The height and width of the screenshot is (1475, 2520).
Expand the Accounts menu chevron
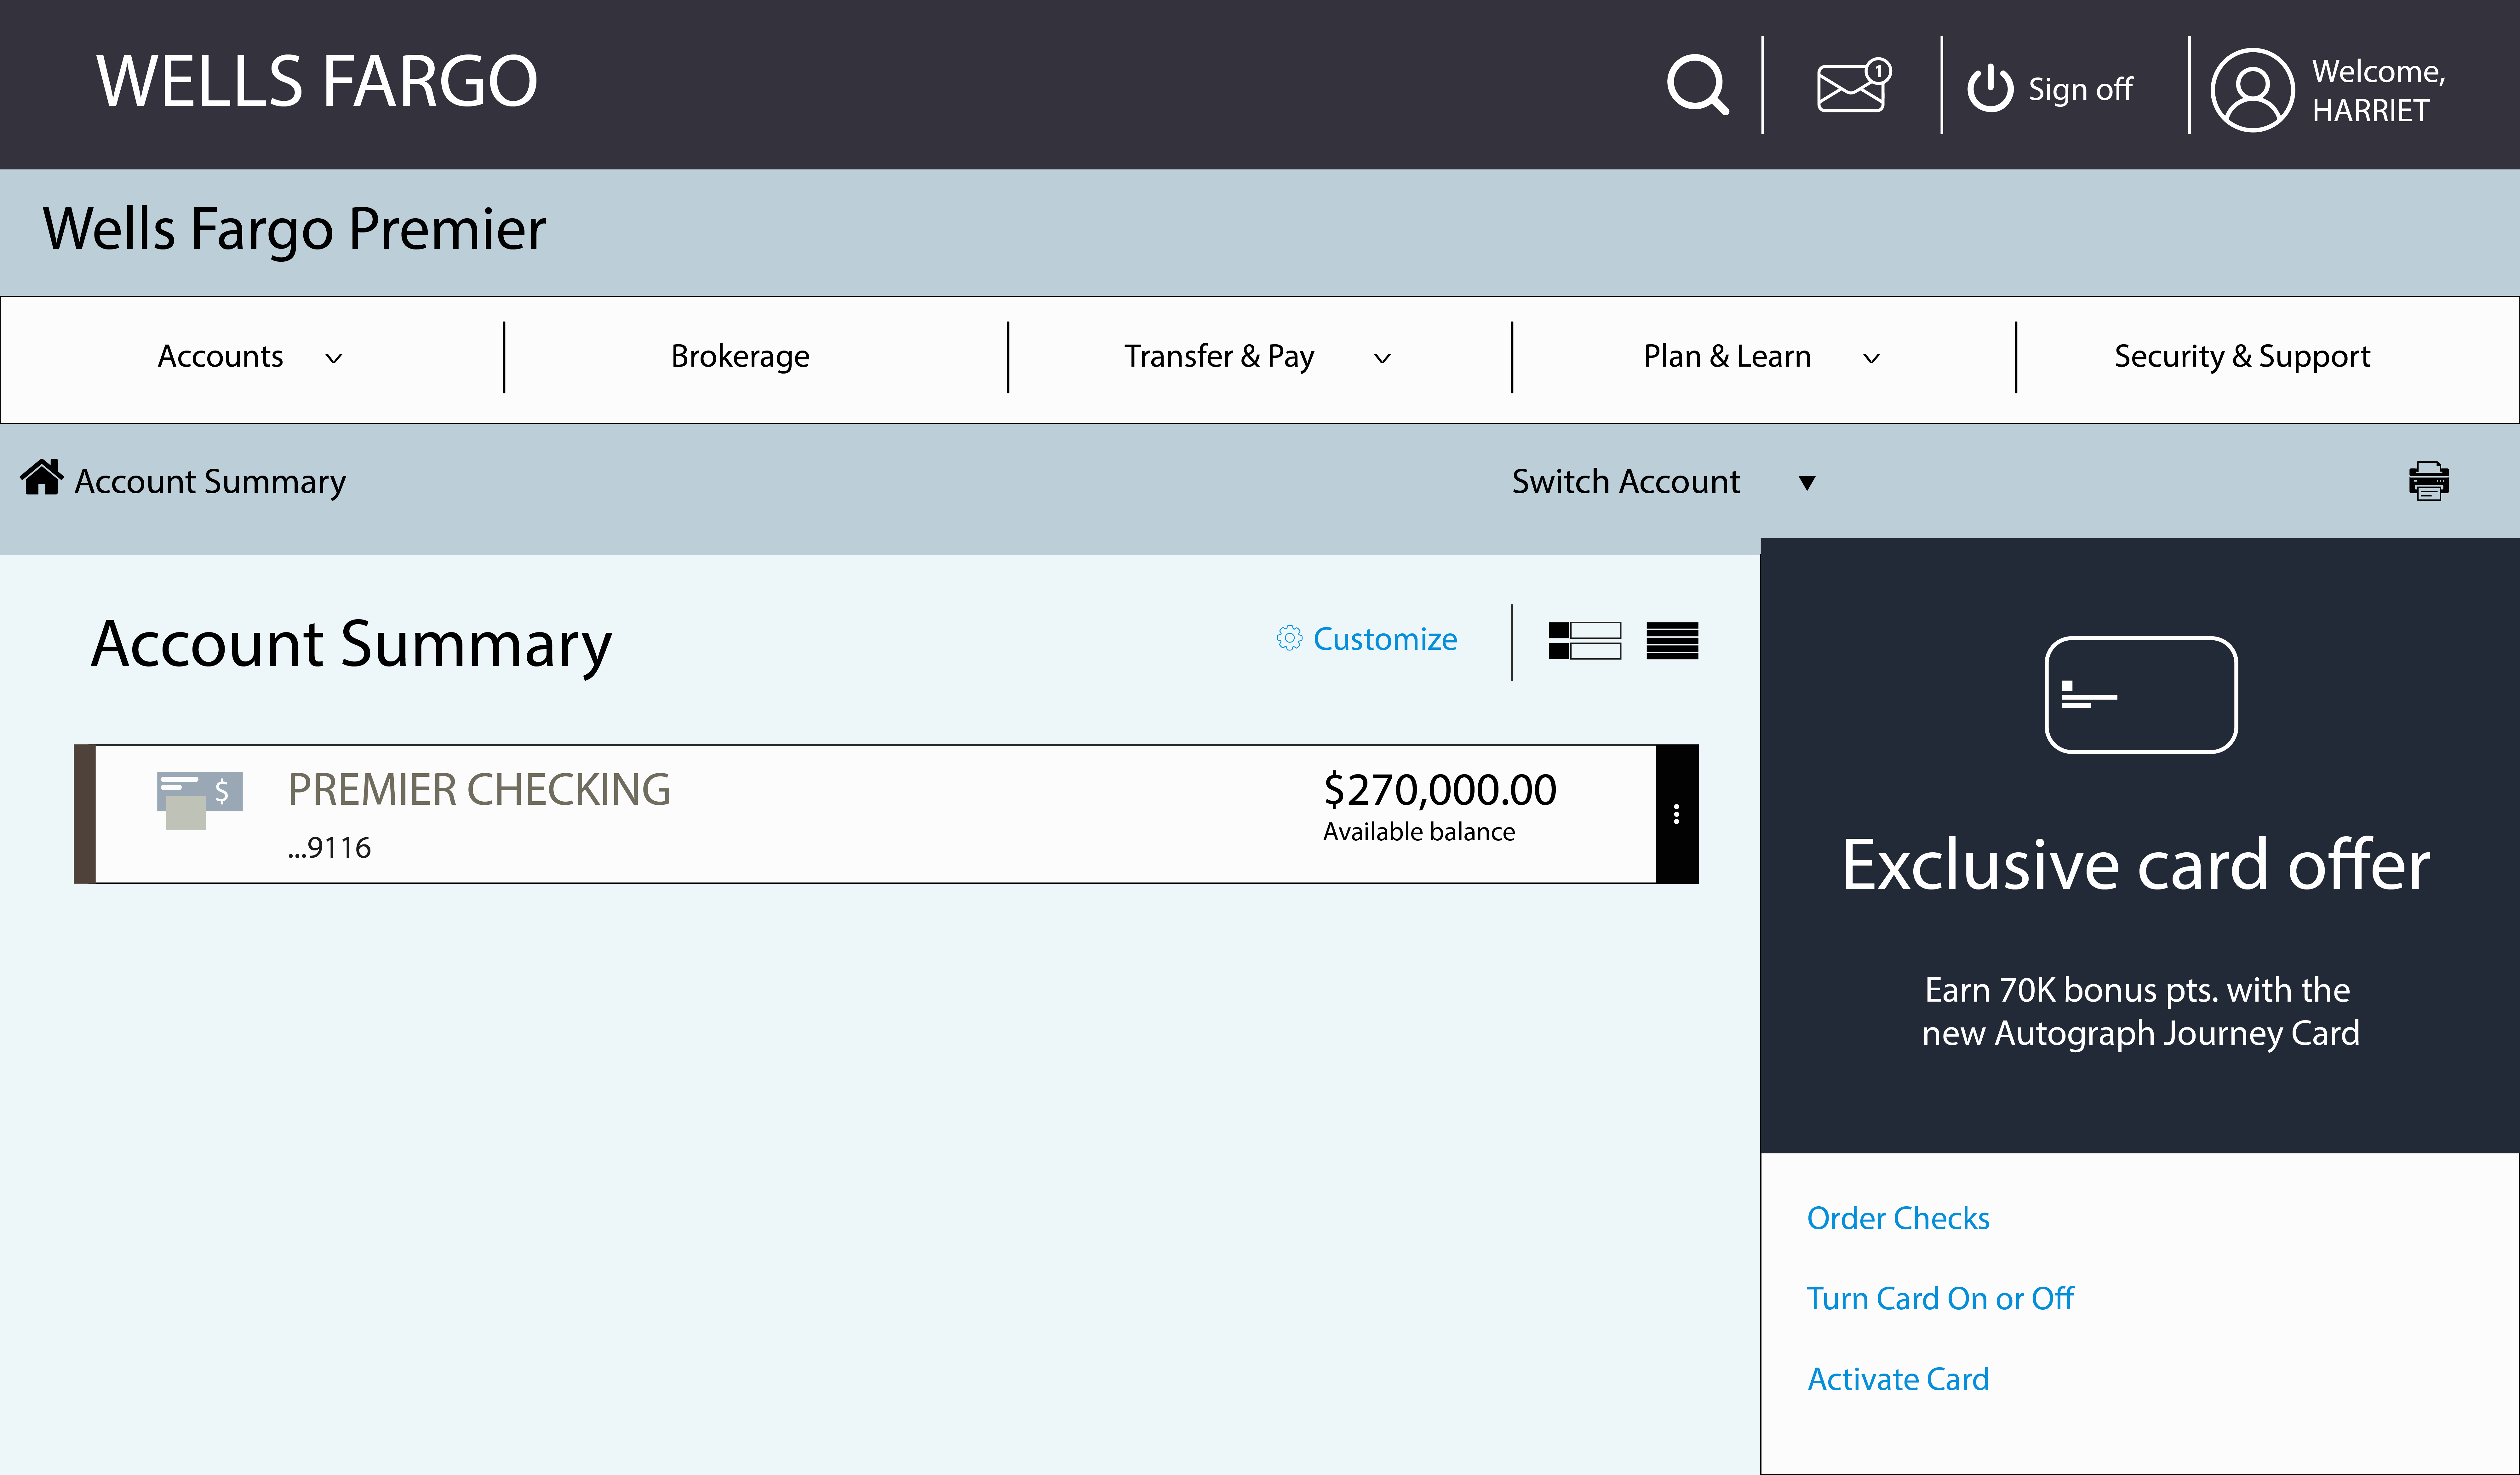(x=334, y=358)
